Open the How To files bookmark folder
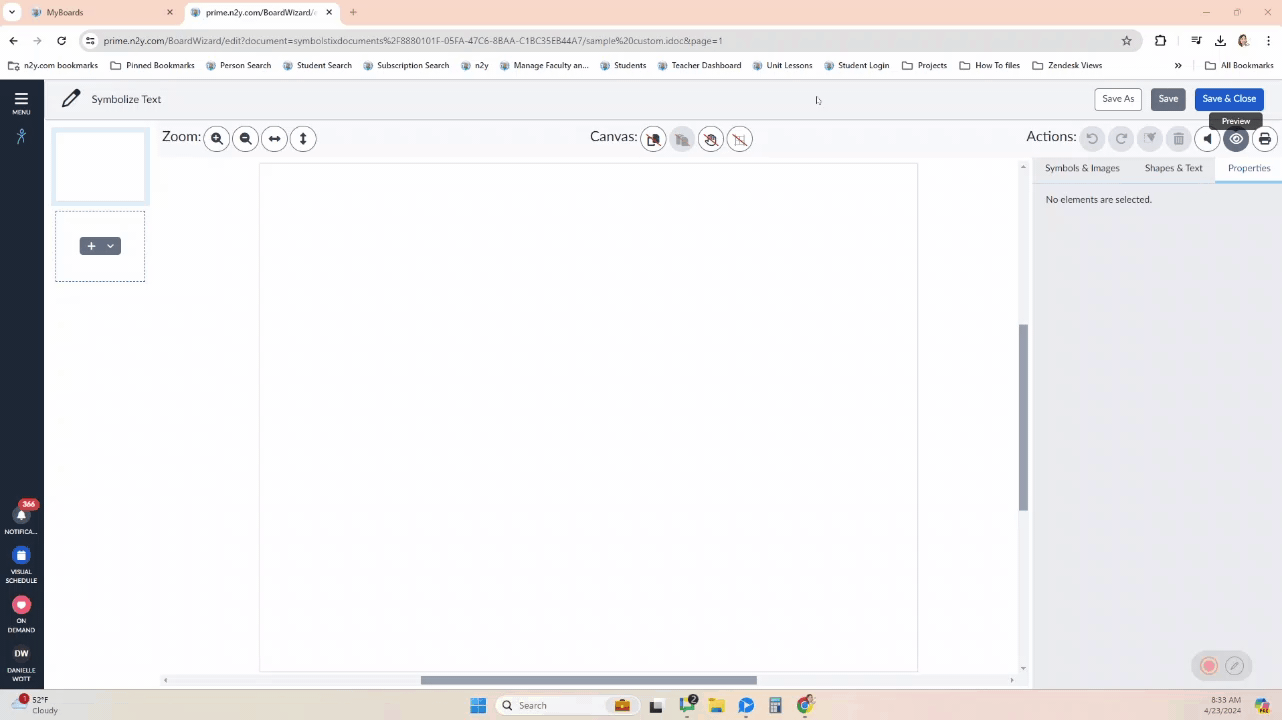1282x720 pixels. coord(989,66)
